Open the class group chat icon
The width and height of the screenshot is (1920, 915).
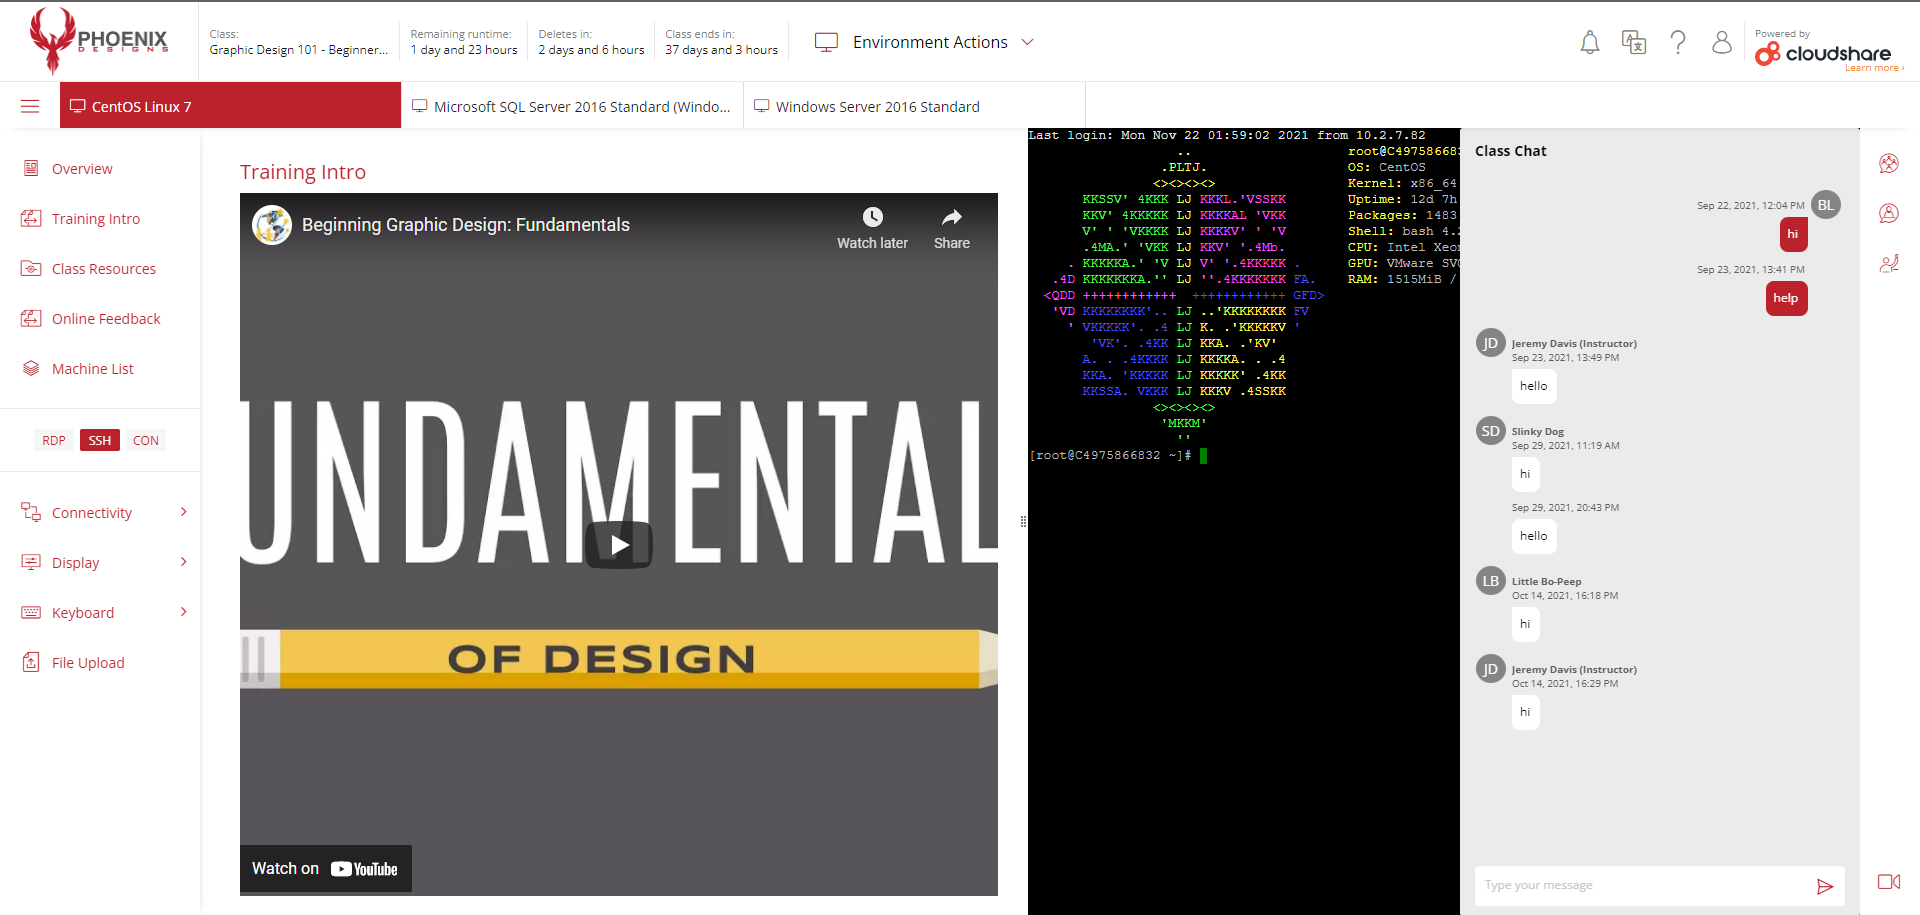1888,164
